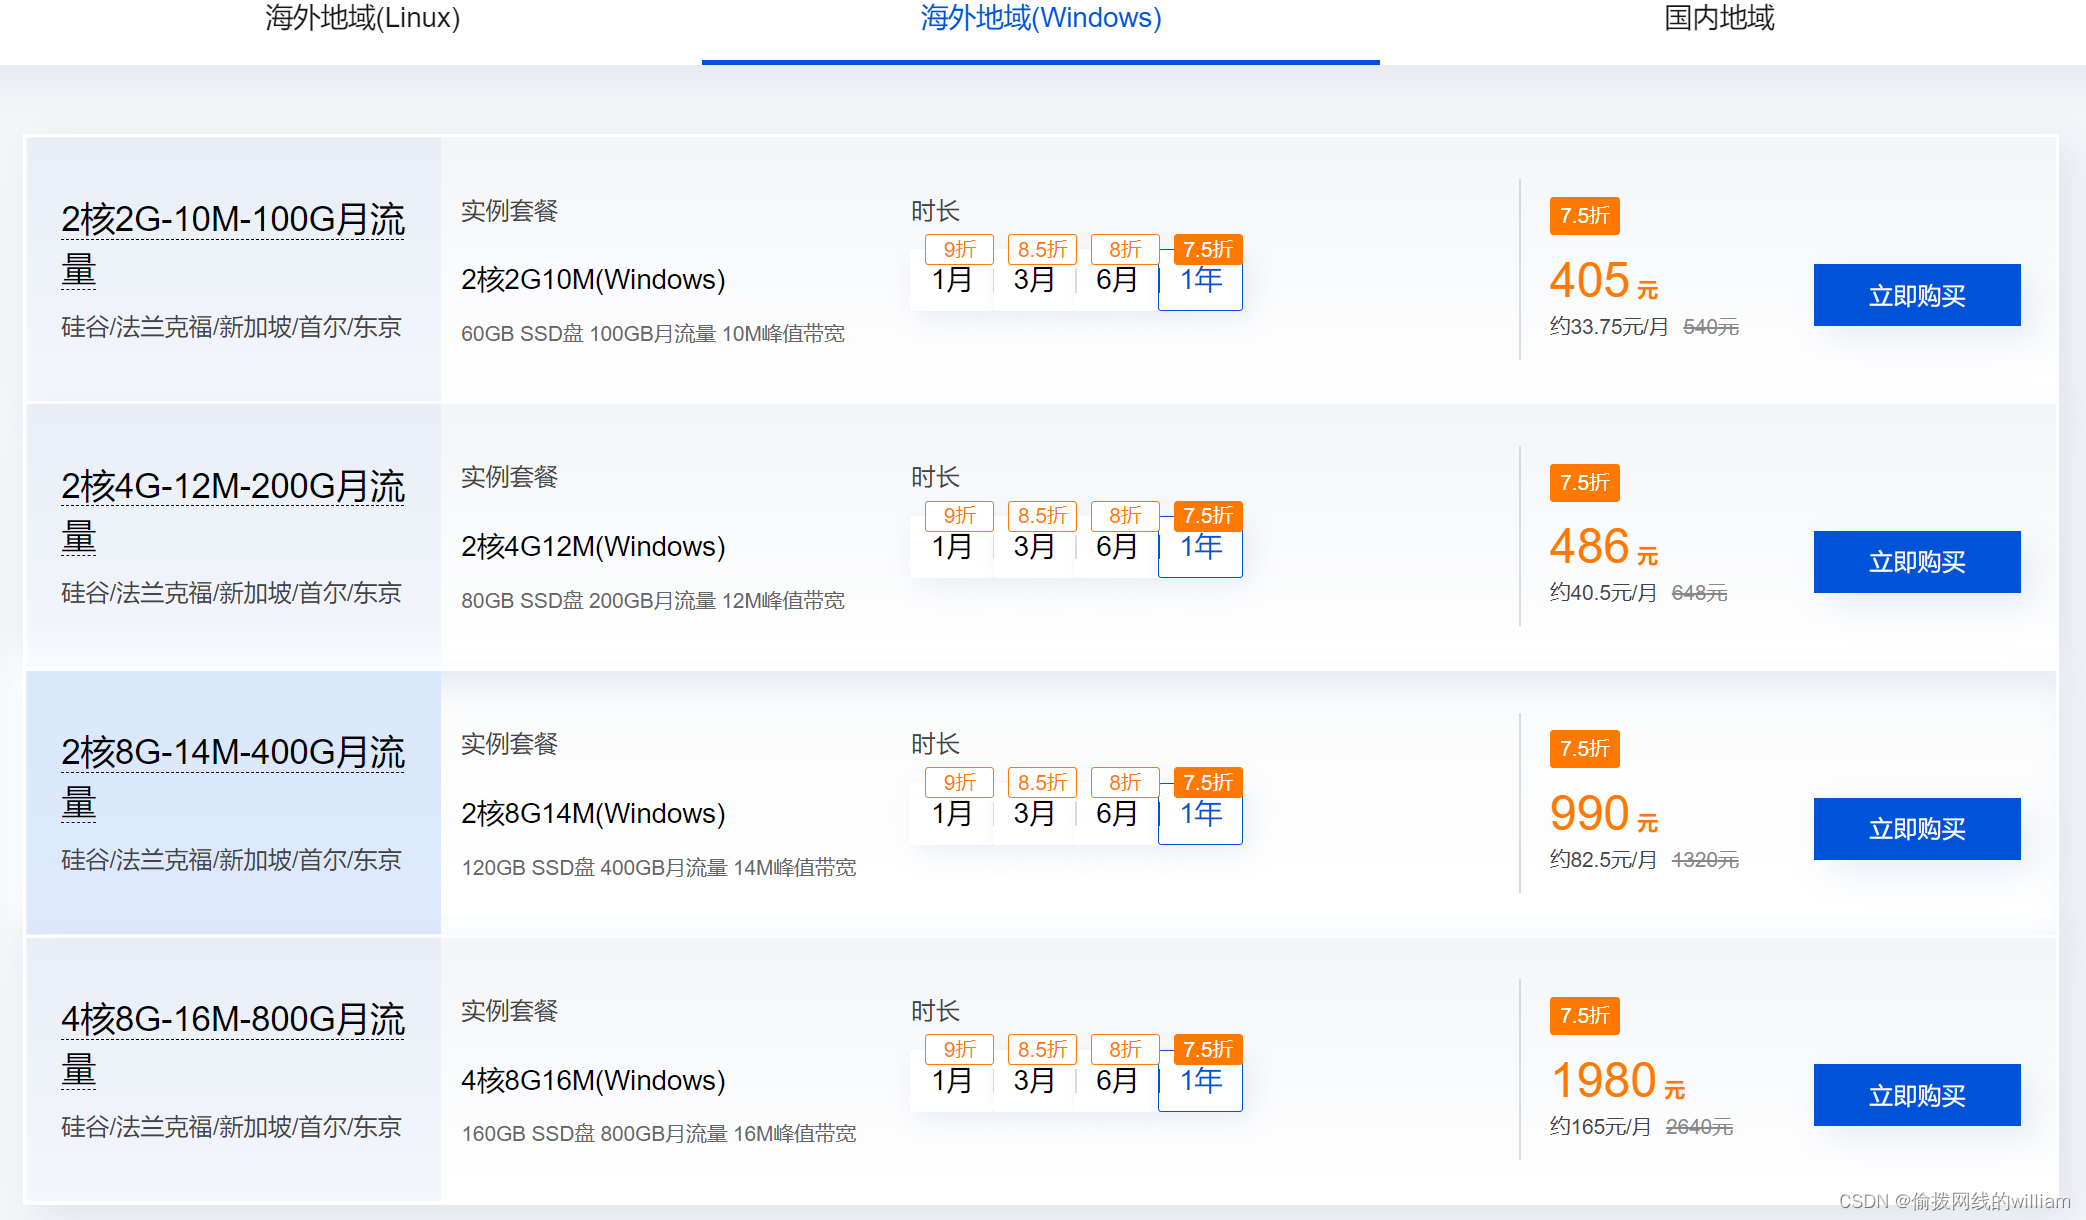Select 6月 duration for 2核8G14M plan
The height and width of the screenshot is (1220, 2086).
click(x=1117, y=814)
